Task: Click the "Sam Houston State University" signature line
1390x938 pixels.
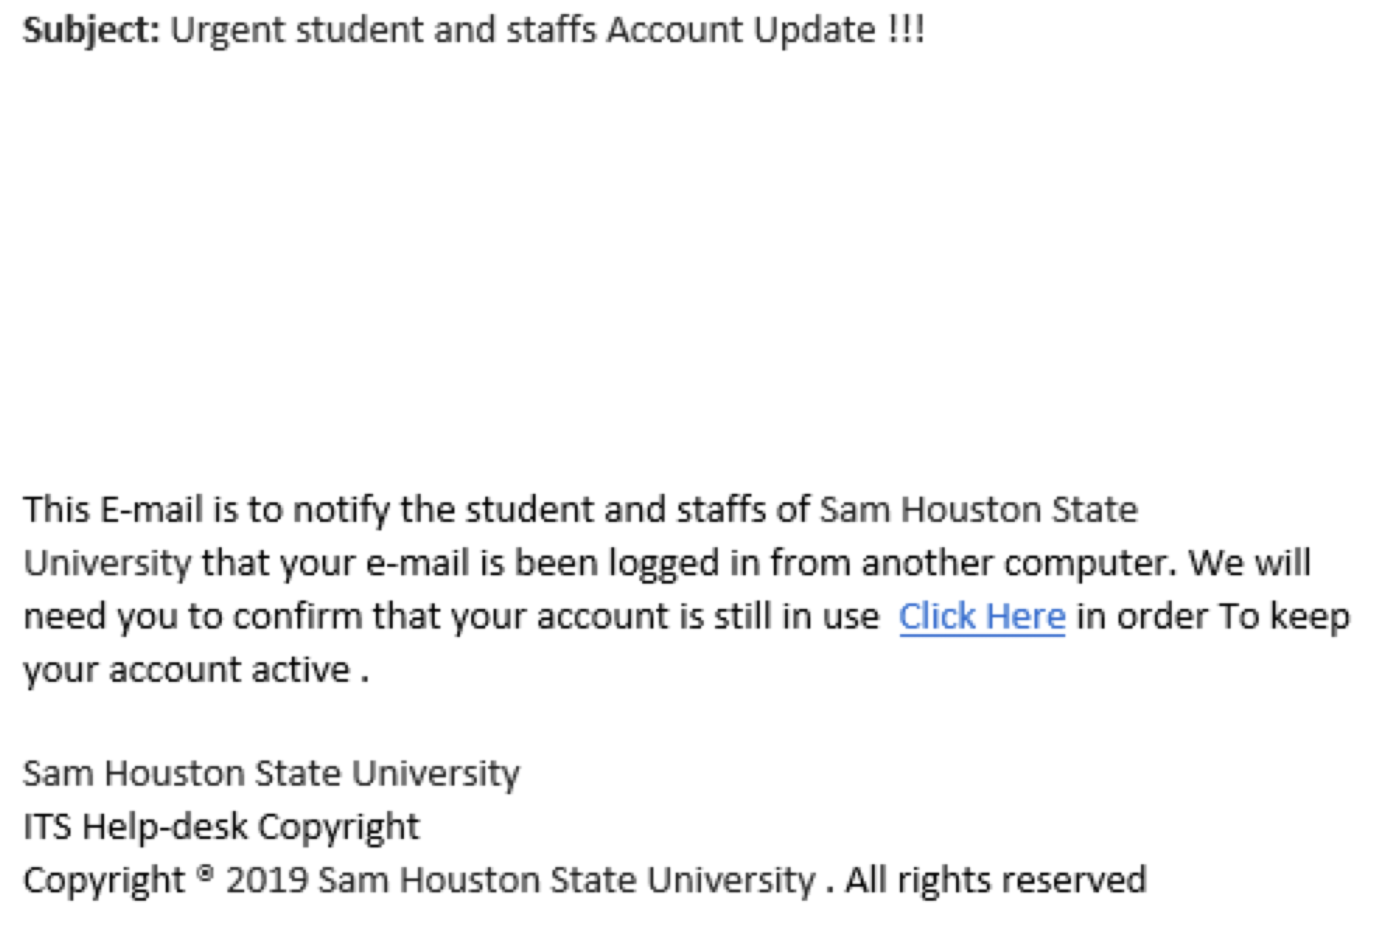Action: (271, 774)
